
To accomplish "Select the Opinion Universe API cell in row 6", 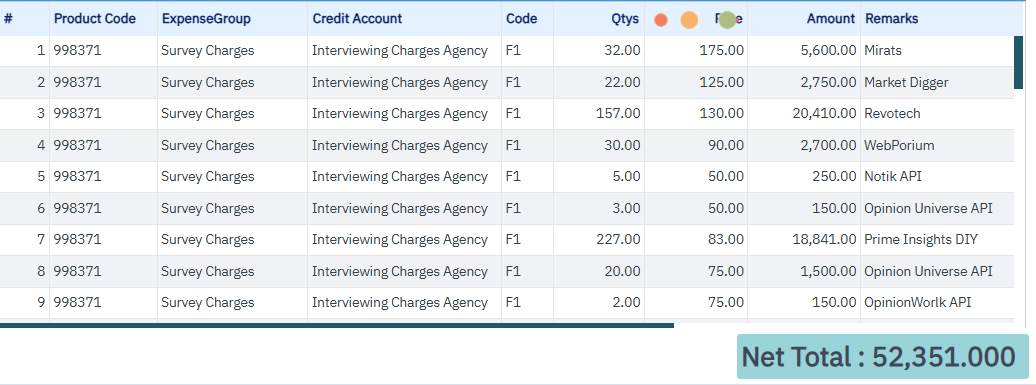I will coord(937,209).
